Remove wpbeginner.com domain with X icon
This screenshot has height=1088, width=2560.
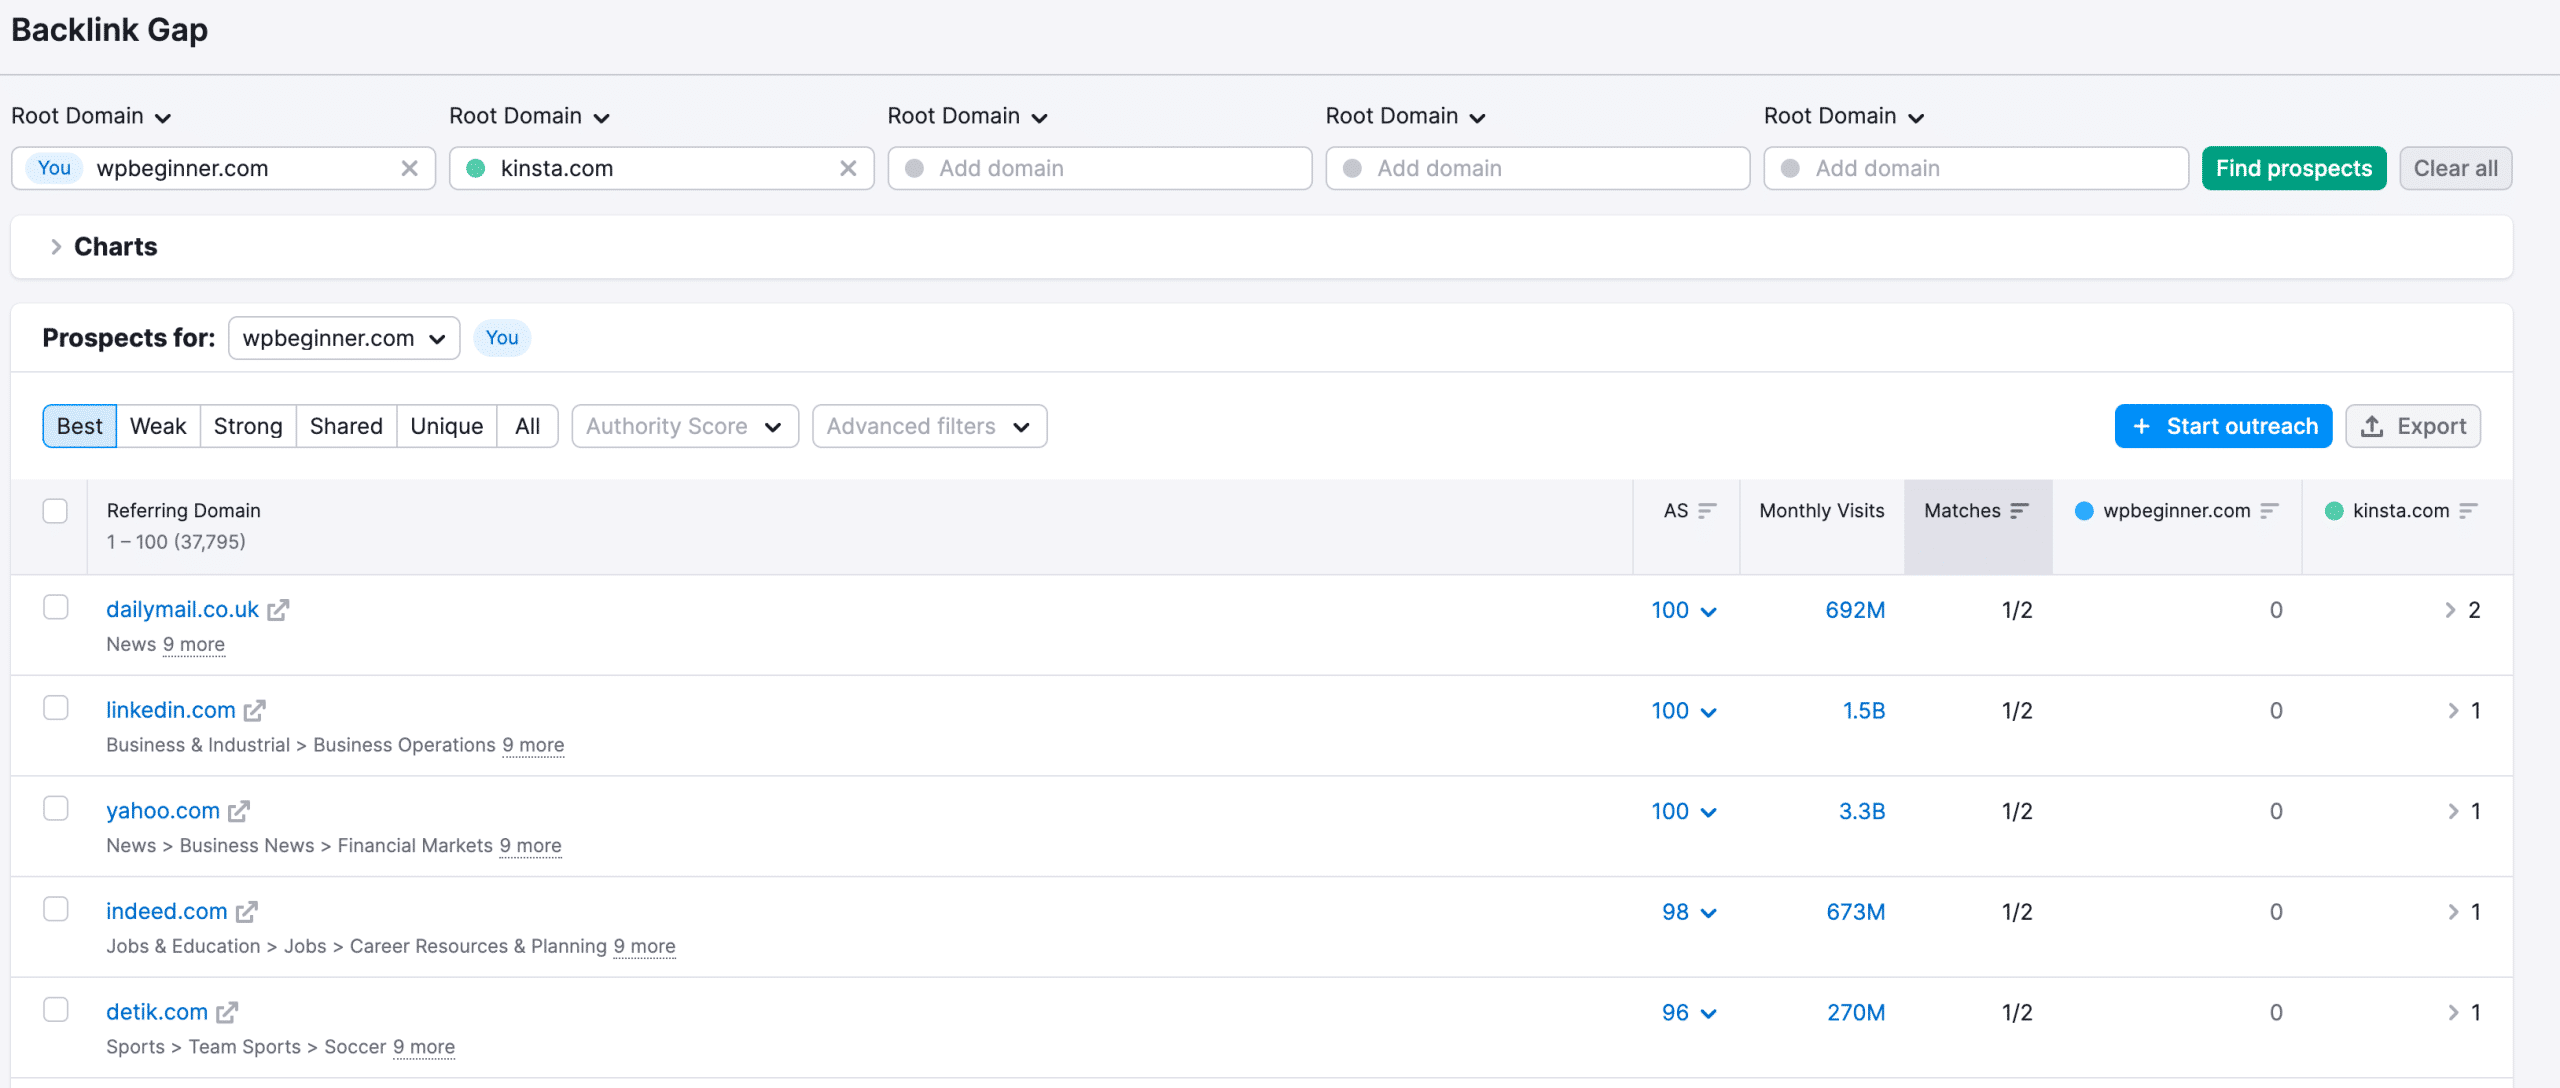click(409, 168)
